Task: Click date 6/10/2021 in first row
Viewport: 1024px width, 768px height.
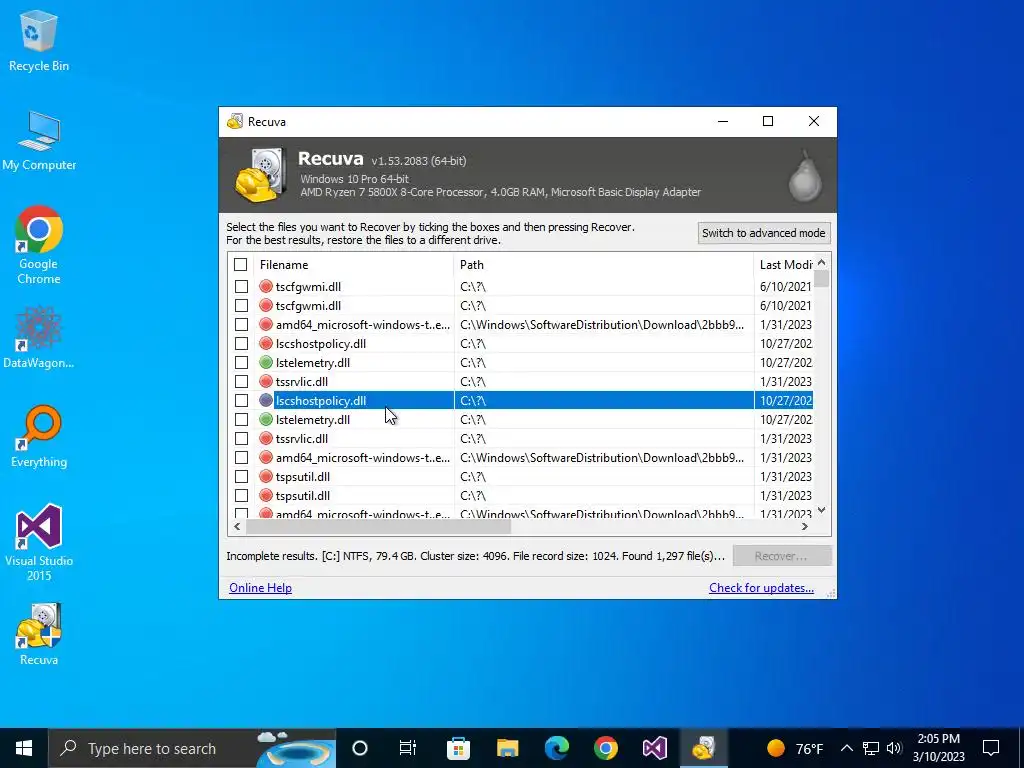Action: pos(786,287)
